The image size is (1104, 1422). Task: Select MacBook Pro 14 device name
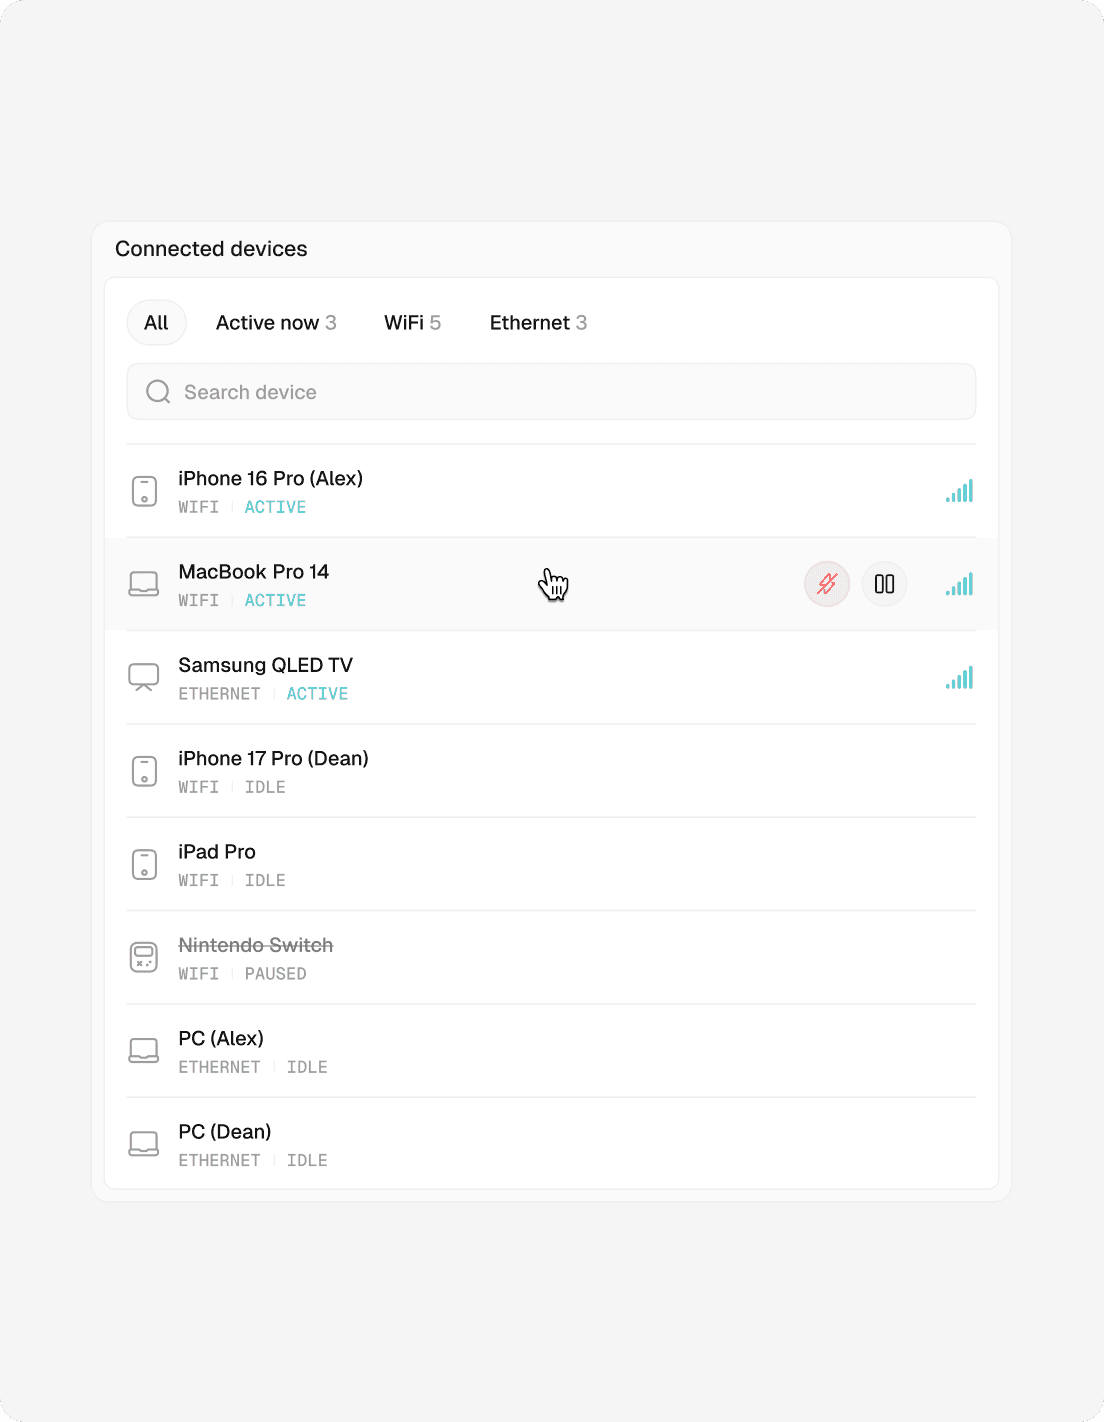point(254,572)
